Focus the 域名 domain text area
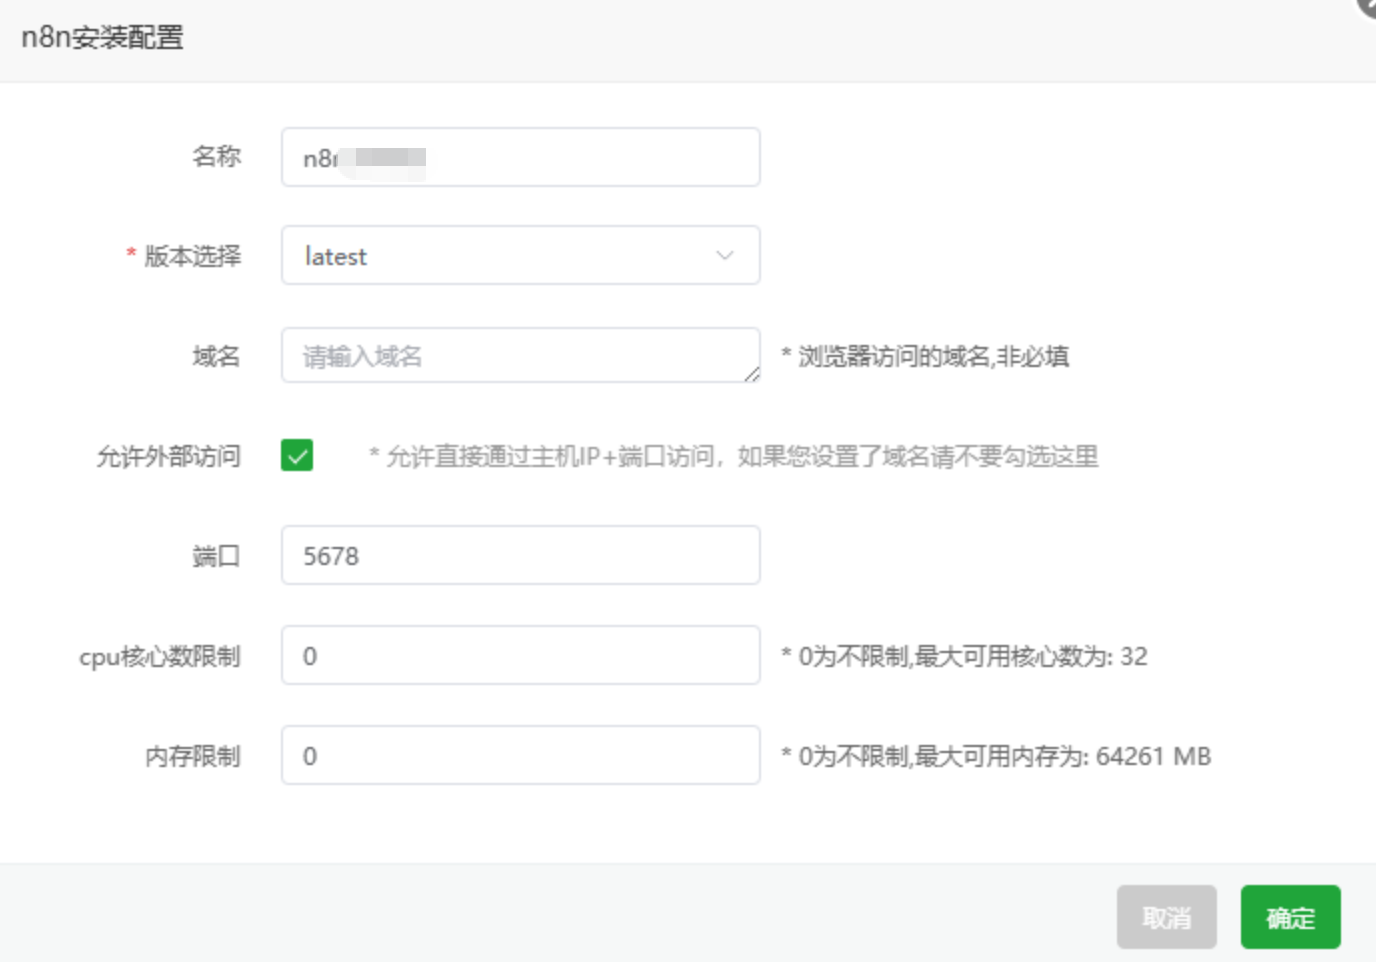1376x962 pixels. click(x=520, y=355)
